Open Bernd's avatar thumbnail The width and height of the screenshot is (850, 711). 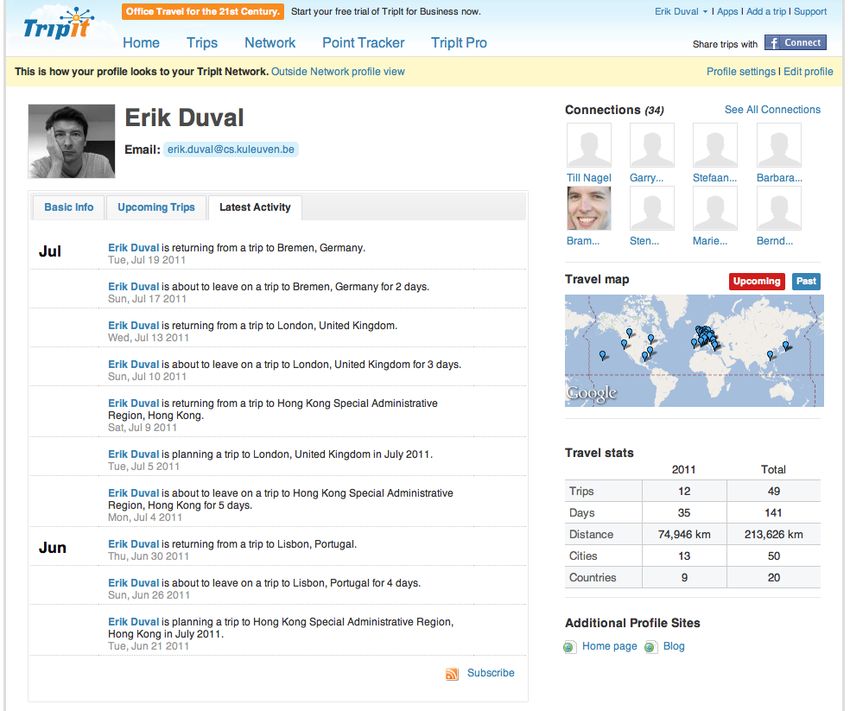pos(778,209)
